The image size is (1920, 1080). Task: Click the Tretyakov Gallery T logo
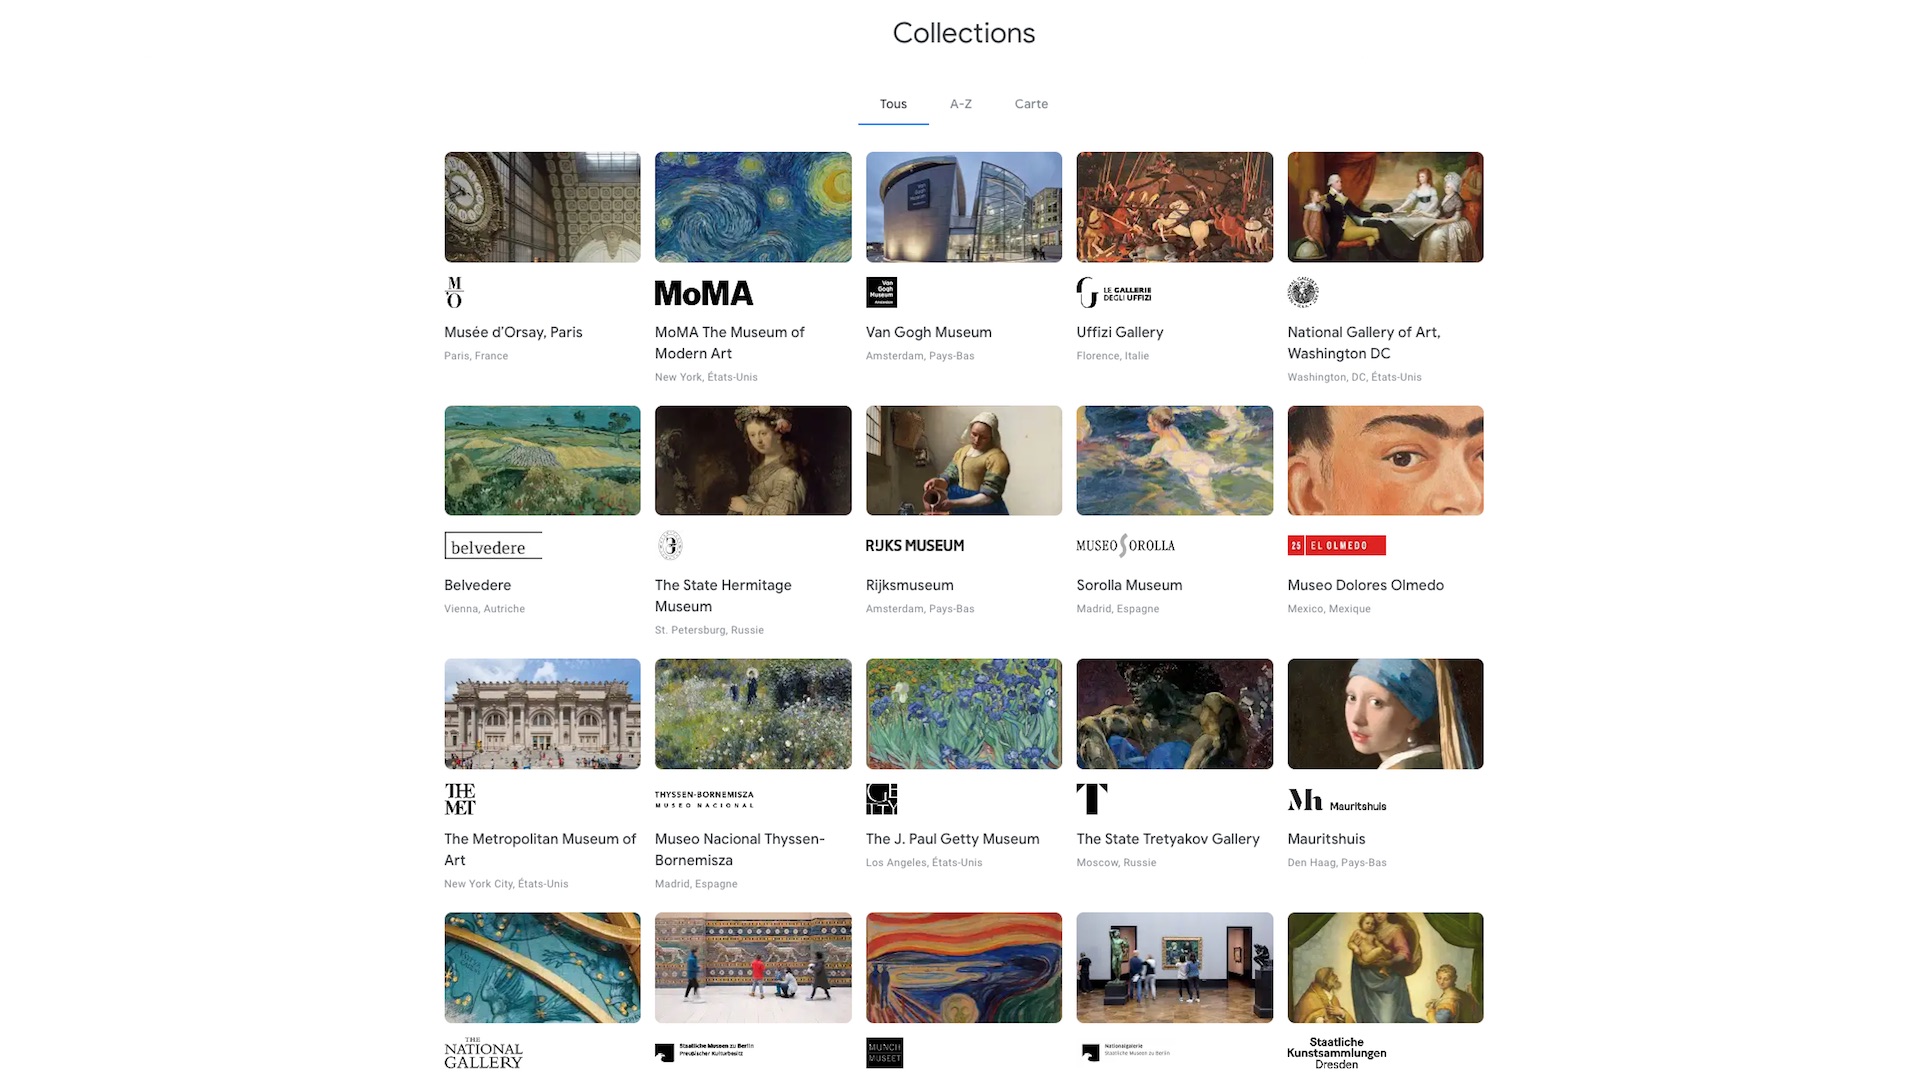[1092, 799]
